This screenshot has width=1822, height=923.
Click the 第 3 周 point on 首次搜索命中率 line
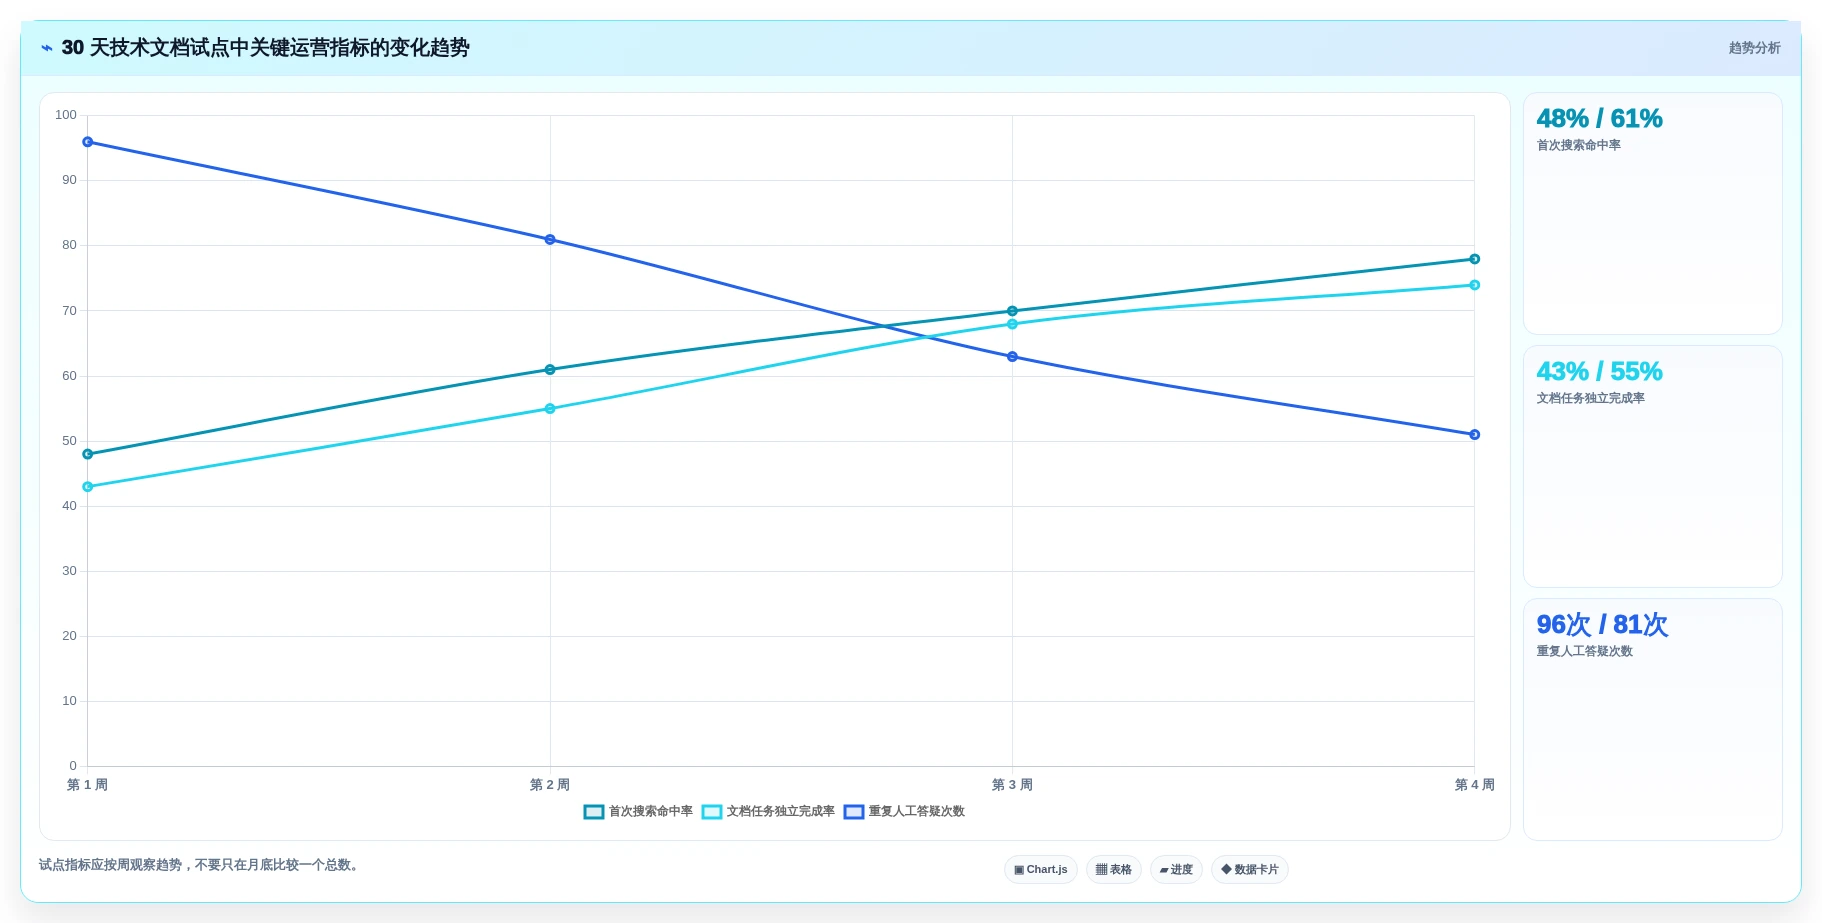[x=1012, y=311]
